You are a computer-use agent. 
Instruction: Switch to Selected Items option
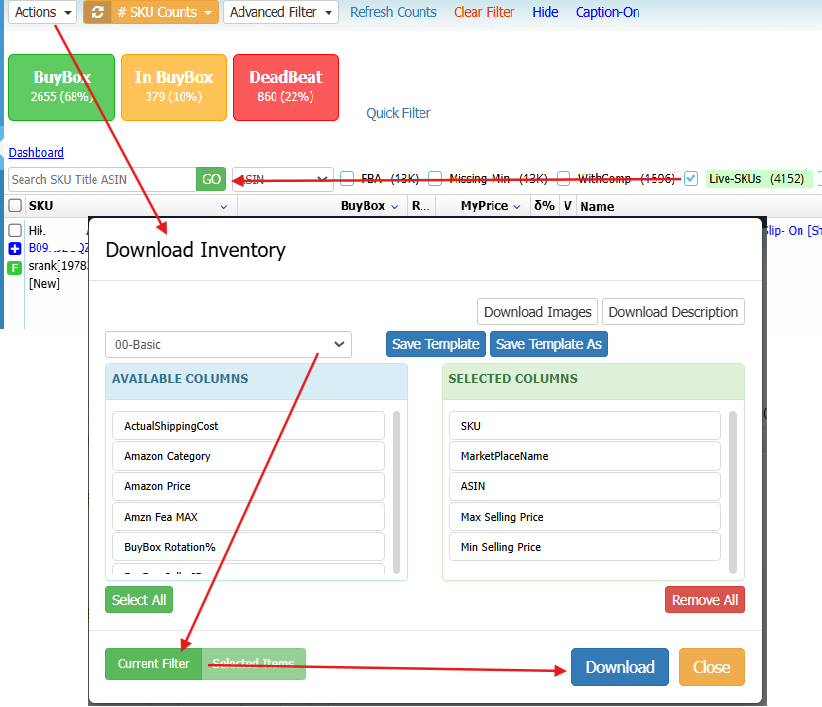point(253,664)
